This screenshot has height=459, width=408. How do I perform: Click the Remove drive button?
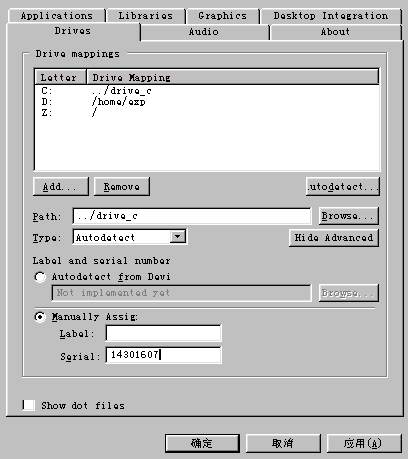tap(122, 186)
